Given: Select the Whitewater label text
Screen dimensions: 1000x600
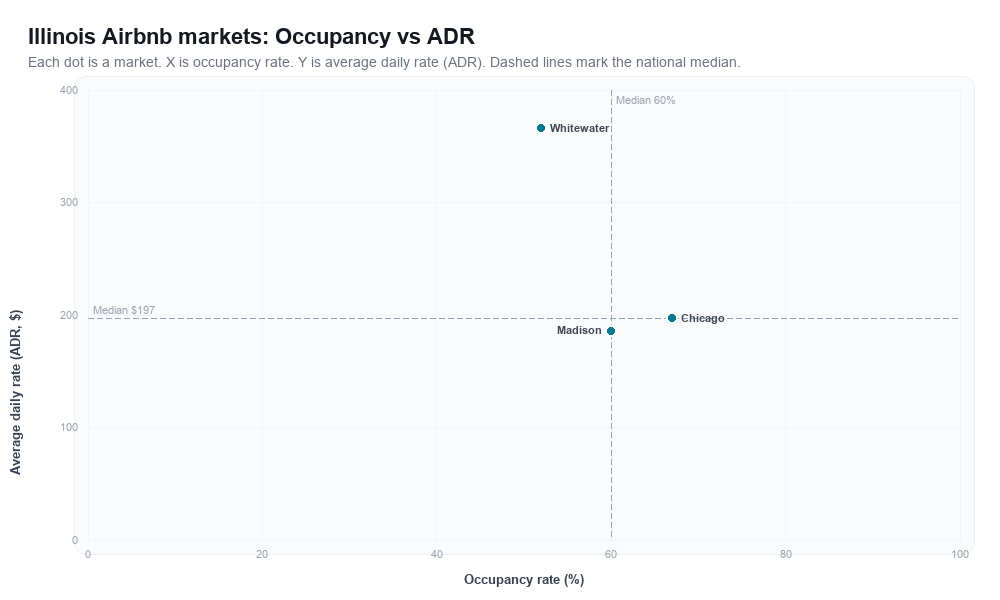Looking at the screenshot, I should (x=579, y=128).
